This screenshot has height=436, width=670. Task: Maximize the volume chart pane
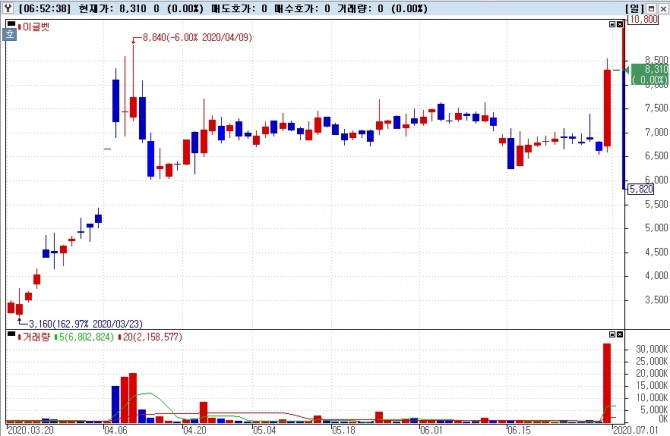pos(612,334)
